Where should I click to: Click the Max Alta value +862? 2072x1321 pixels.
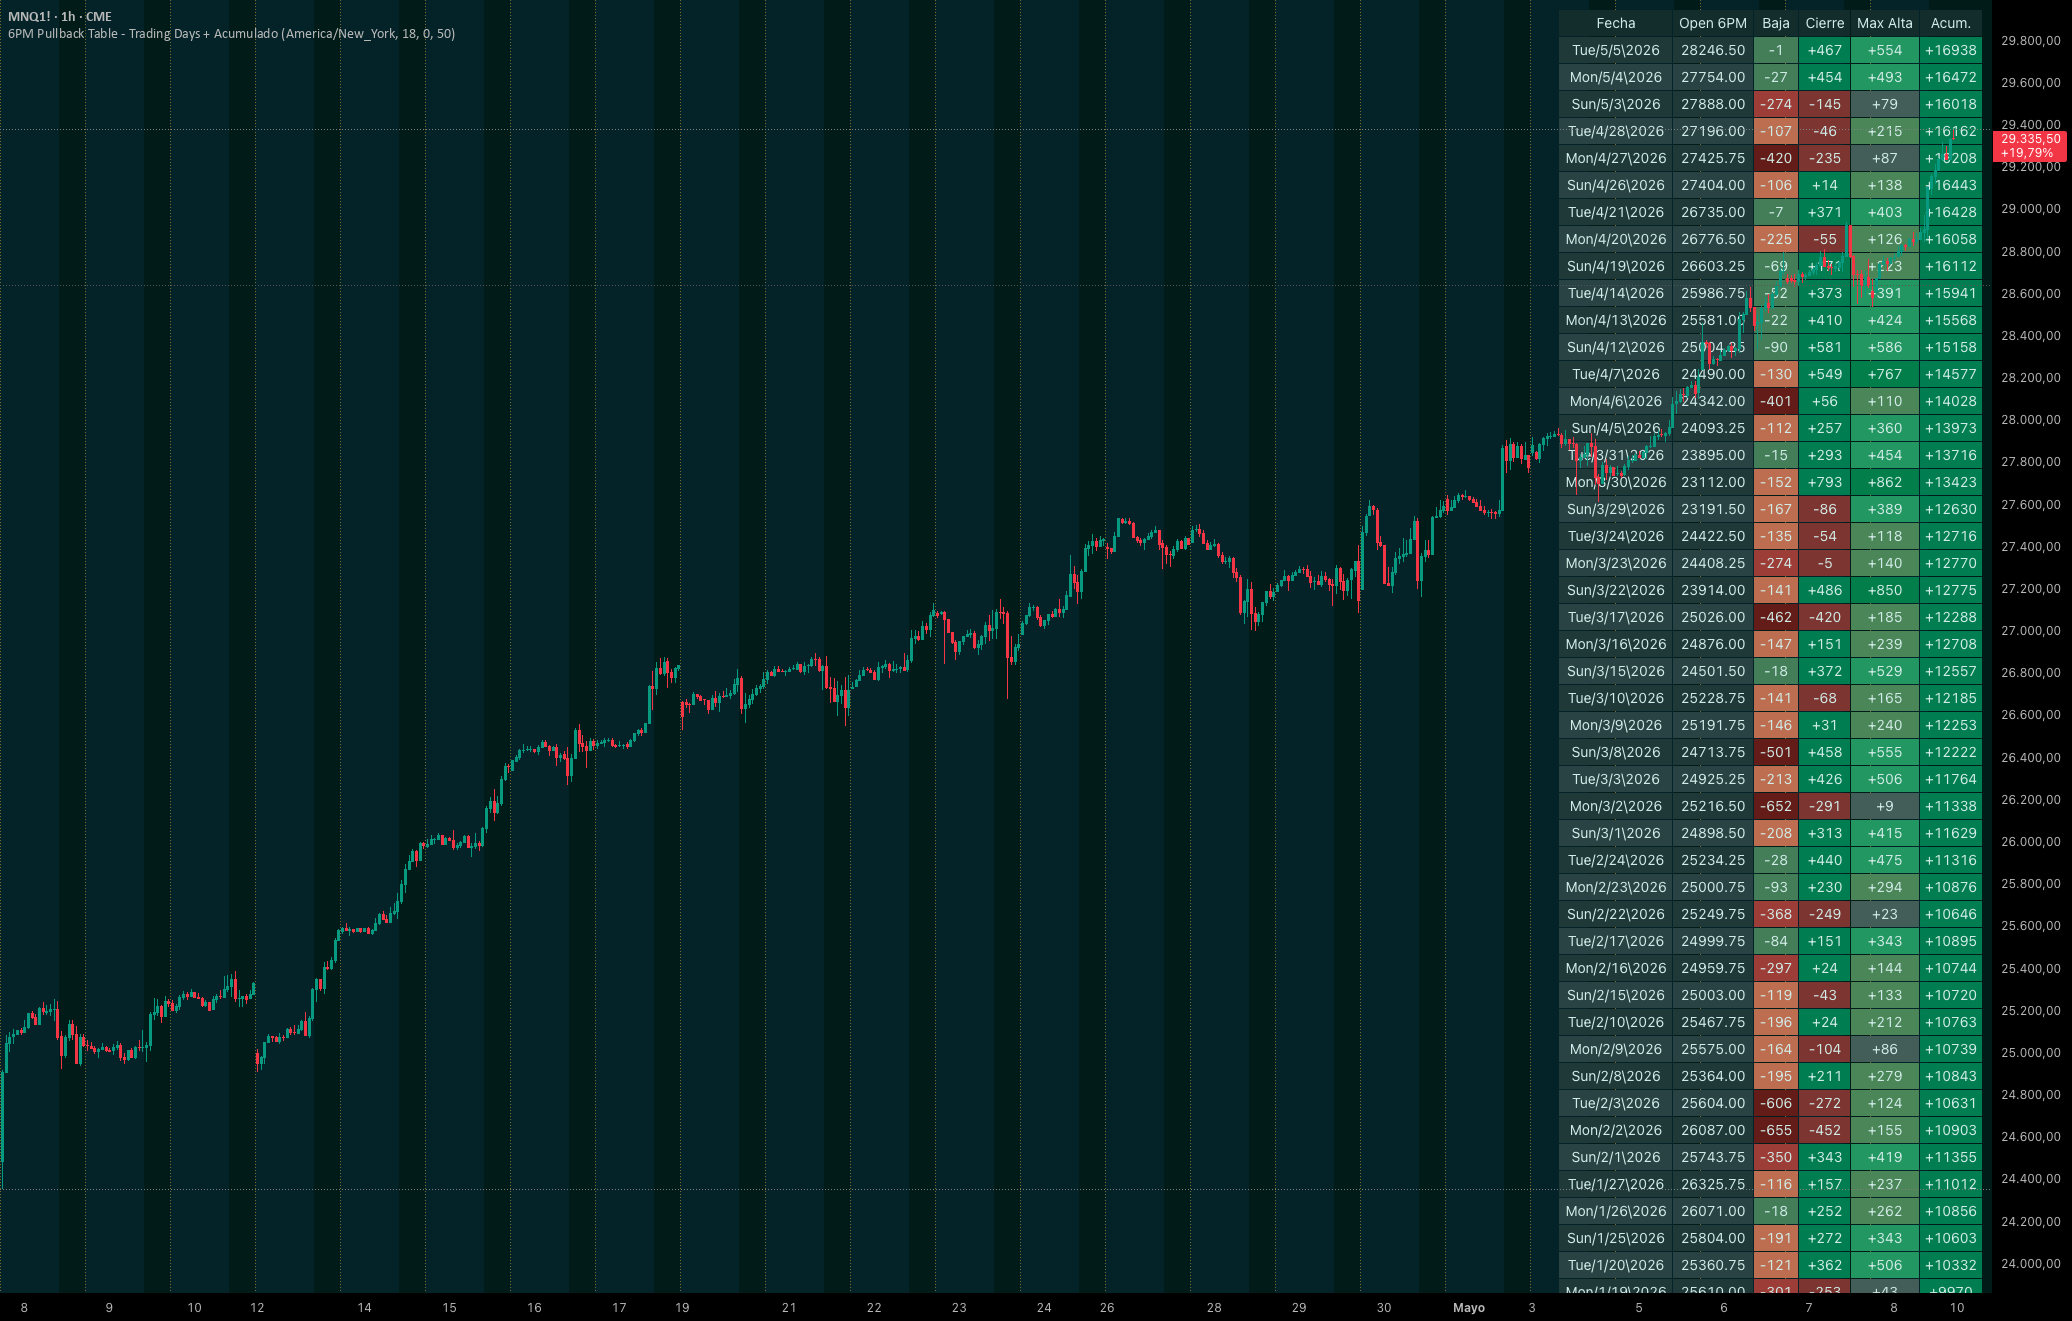tap(1885, 482)
